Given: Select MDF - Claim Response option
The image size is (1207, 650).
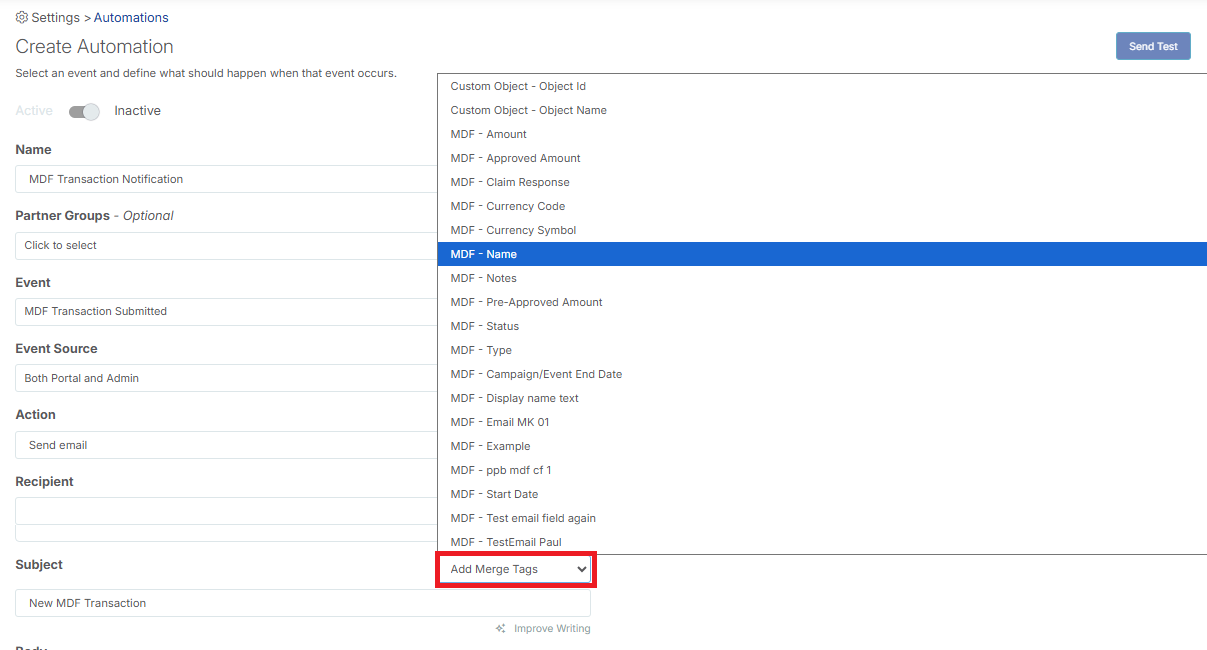Looking at the screenshot, I should pyautogui.click(x=822, y=182).
